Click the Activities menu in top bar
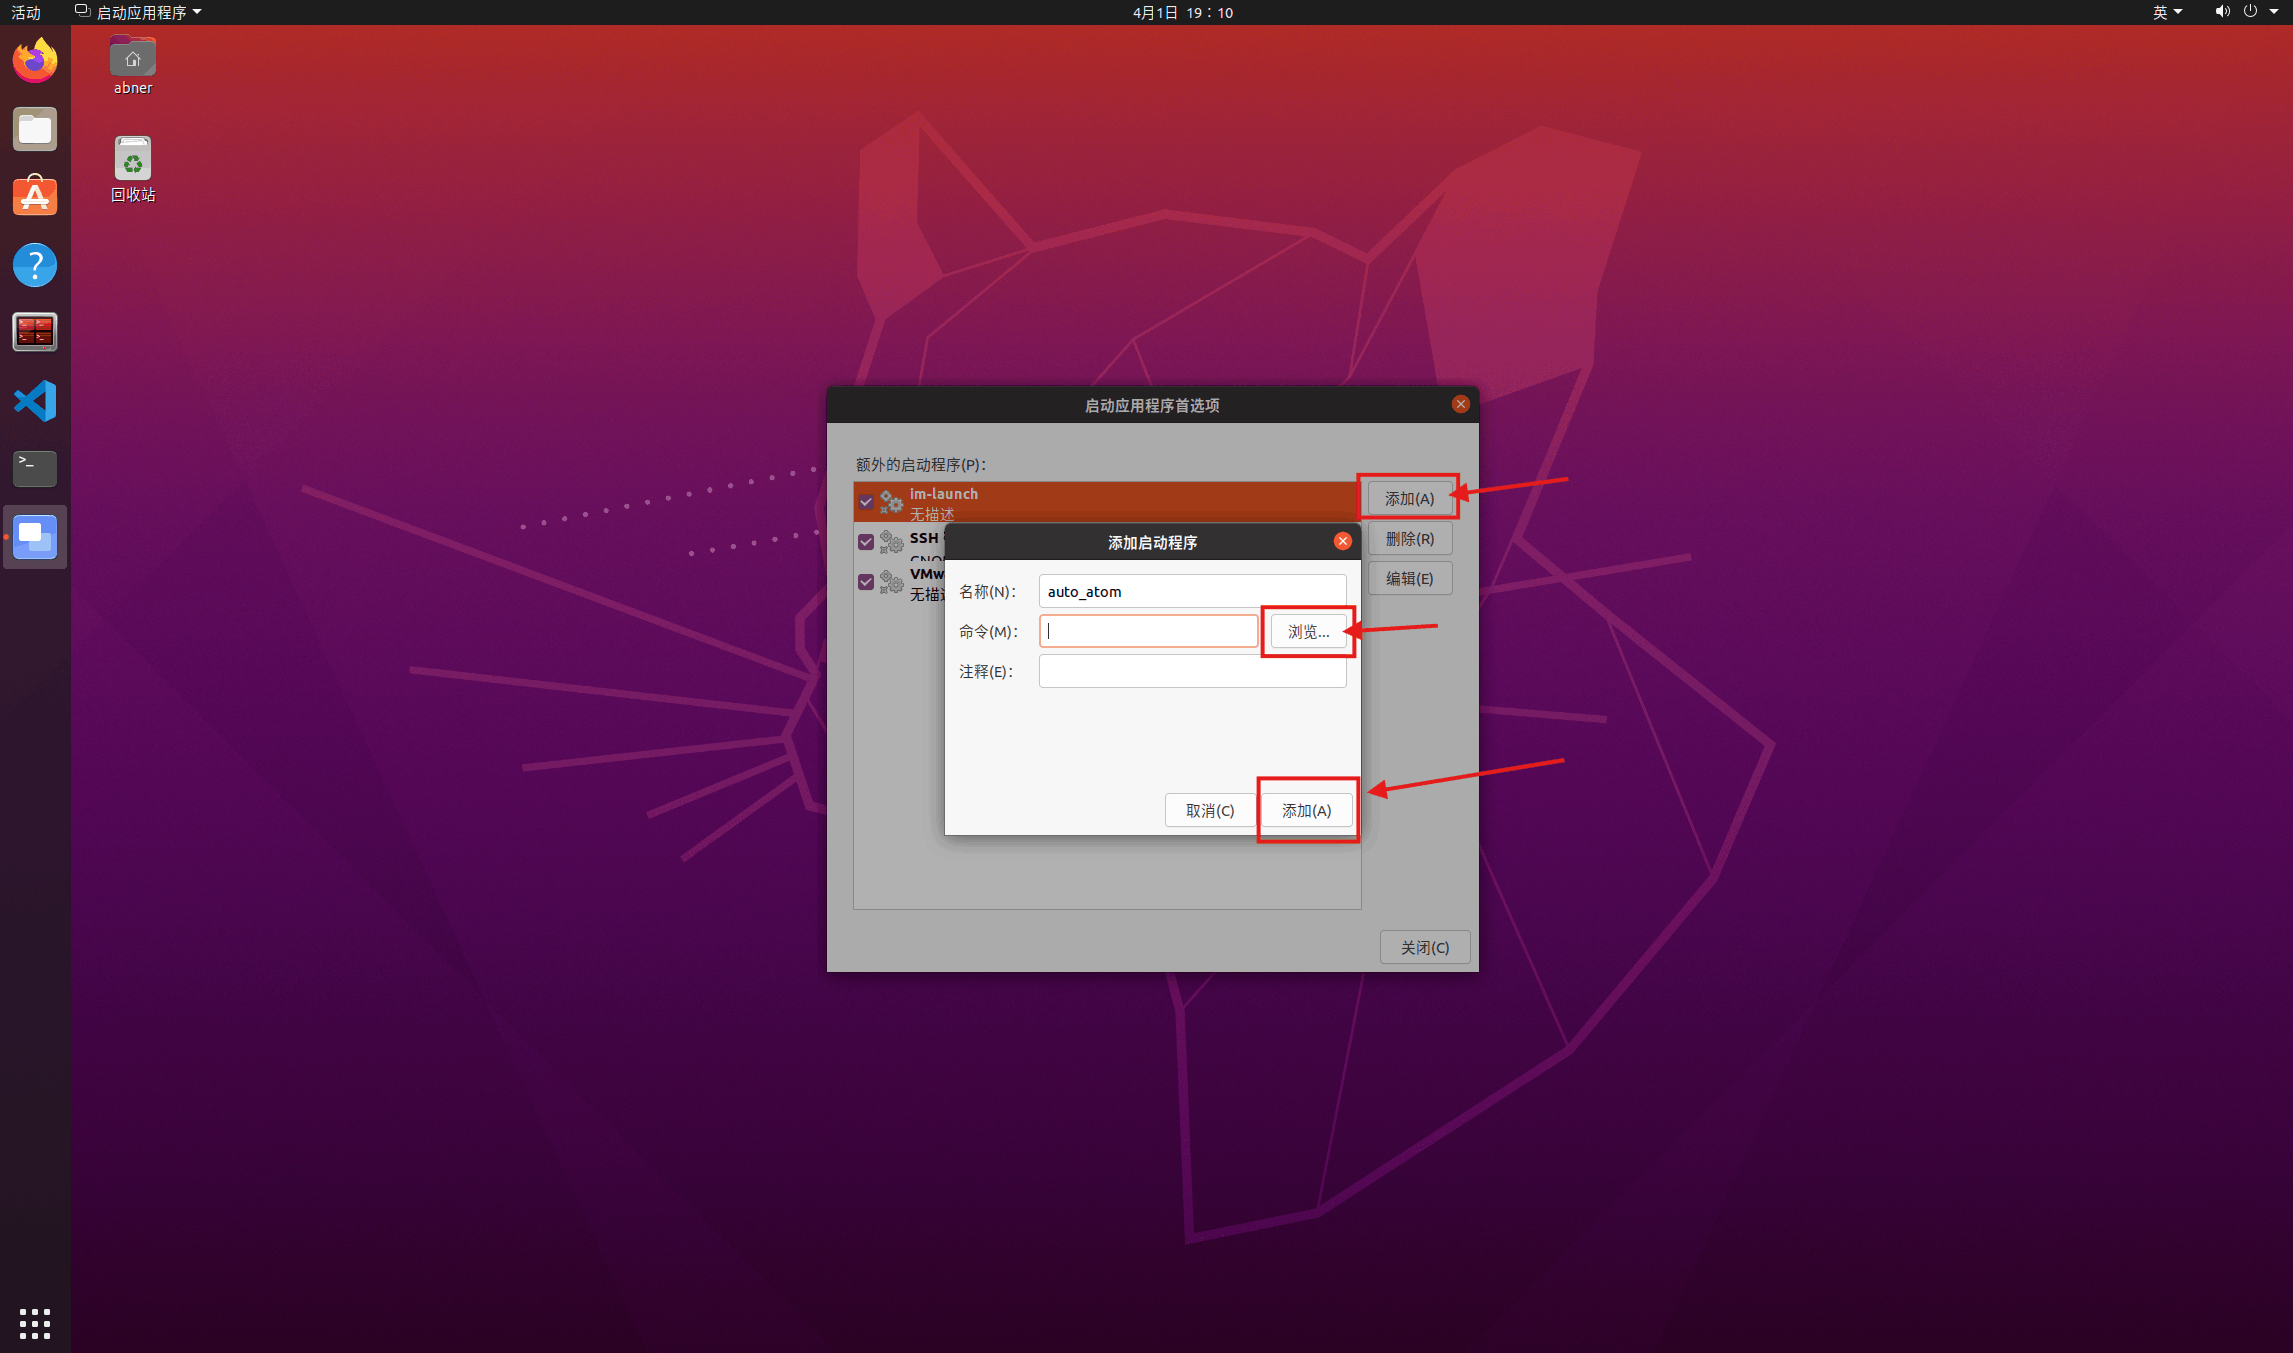 point(26,12)
